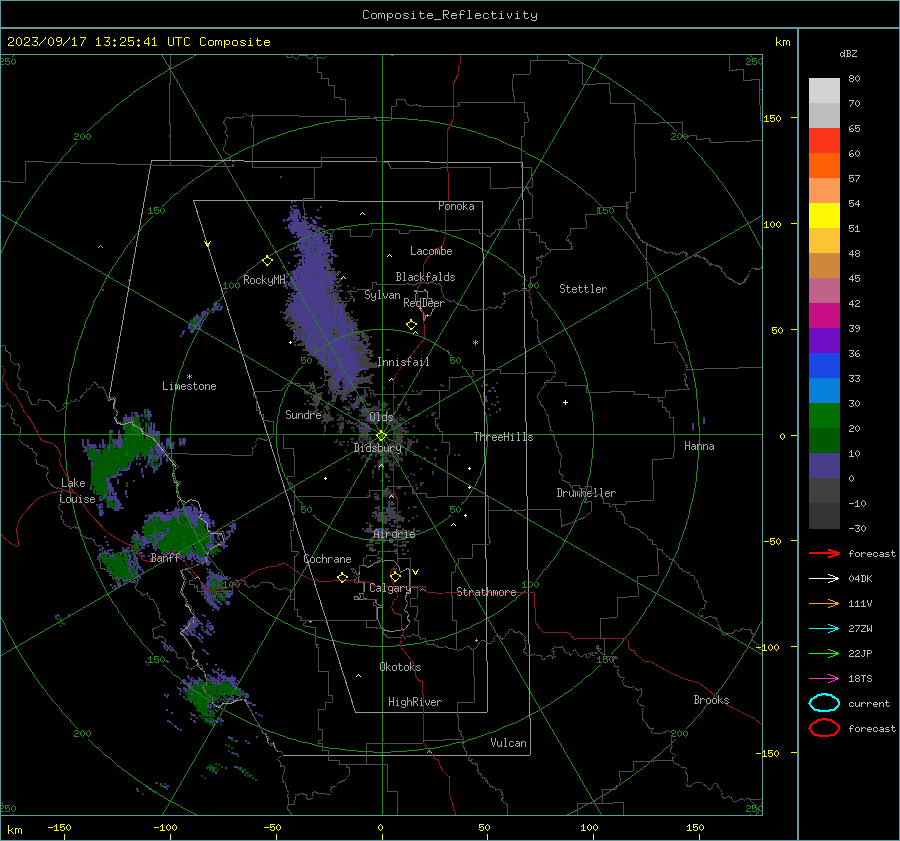
Task: Select the slate purple 10-0 dBZ swatch
Action: (824, 466)
